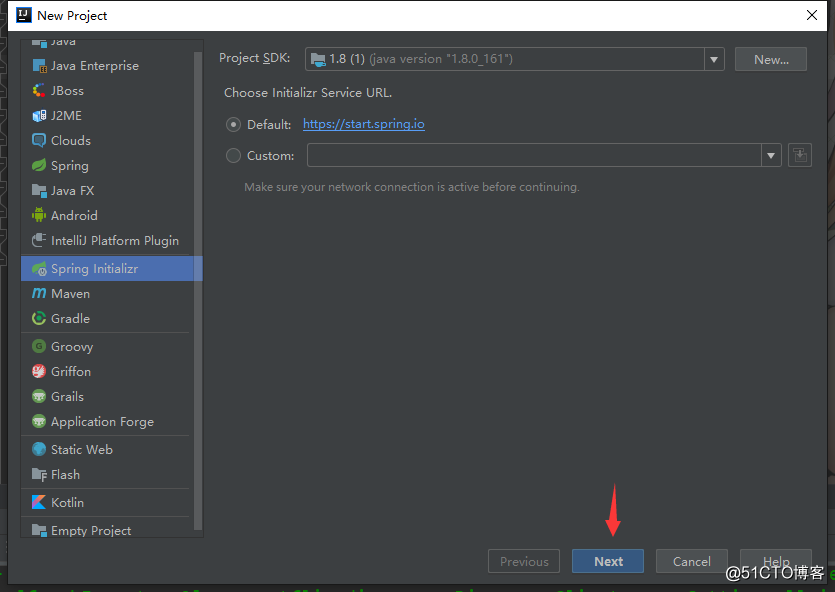Open the https://start.spring.io link
The image size is (835, 592).
coord(364,124)
